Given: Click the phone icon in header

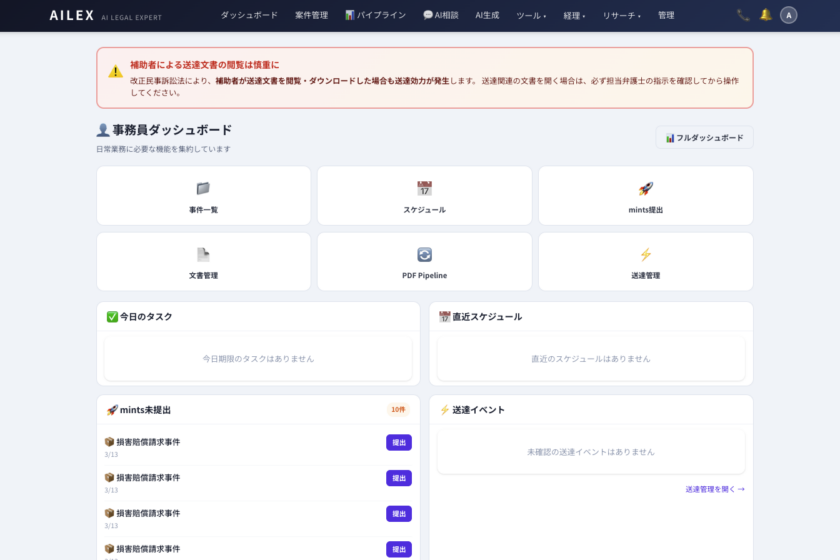Looking at the screenshot, I should tap(742, 15).
